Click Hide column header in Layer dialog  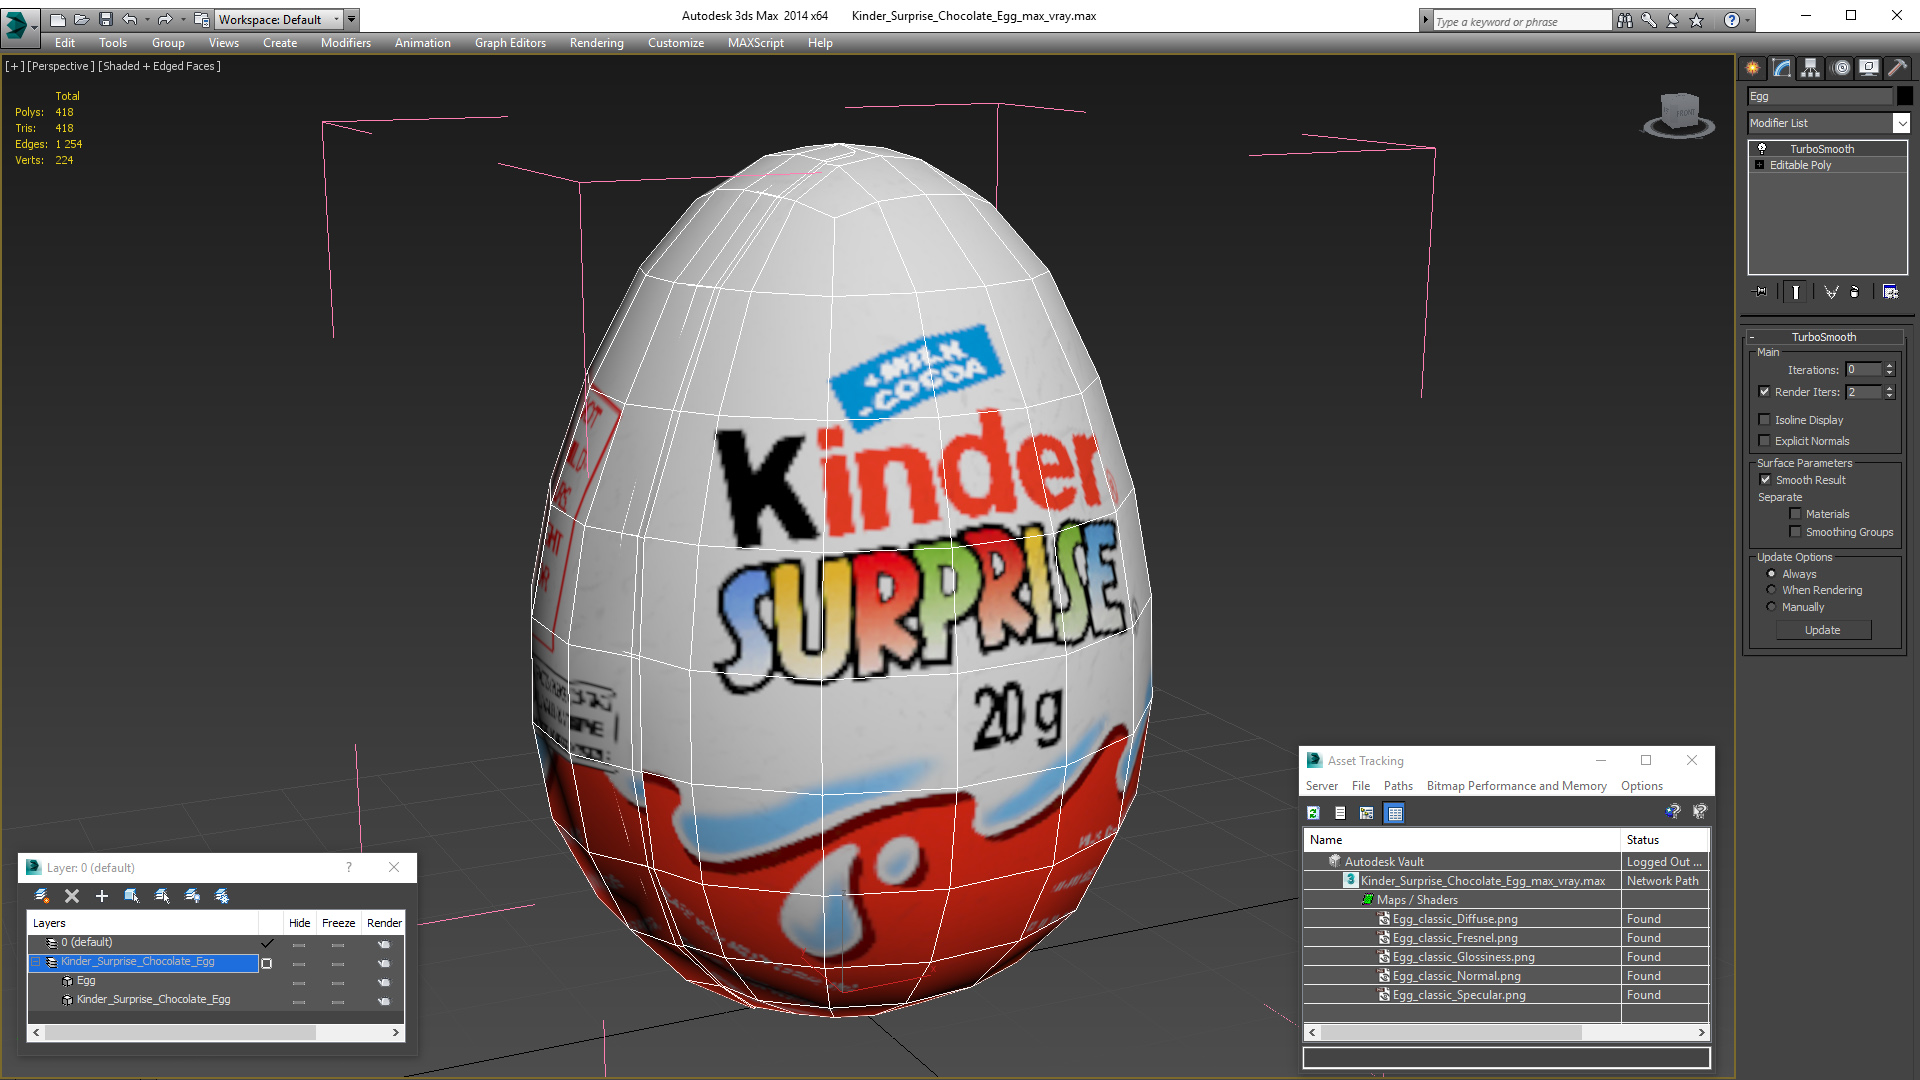point(299,923)
